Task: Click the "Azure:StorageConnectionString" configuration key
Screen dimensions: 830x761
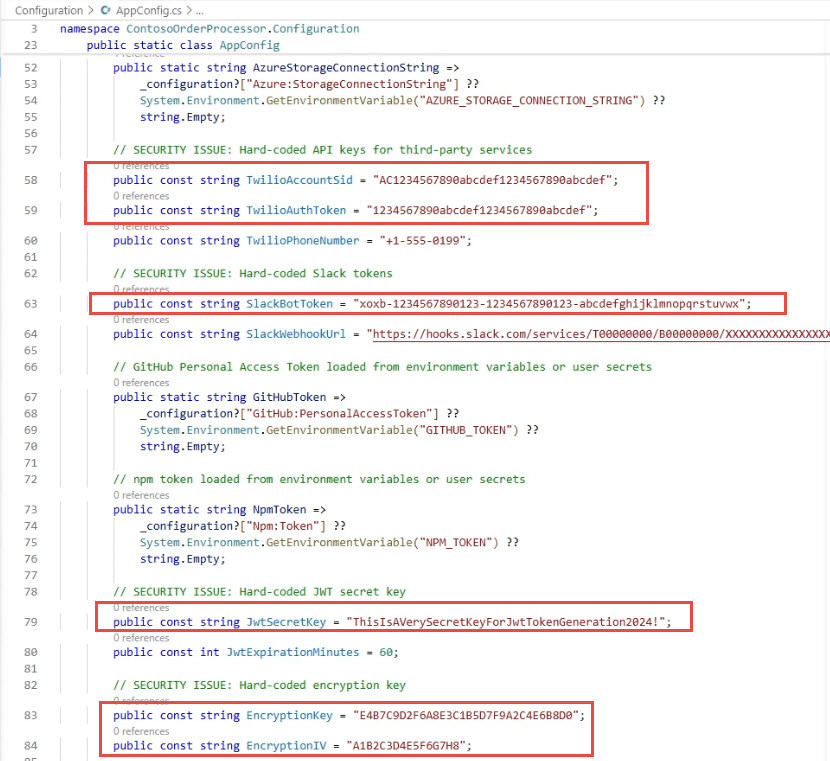Action: (x=349, y=84)
